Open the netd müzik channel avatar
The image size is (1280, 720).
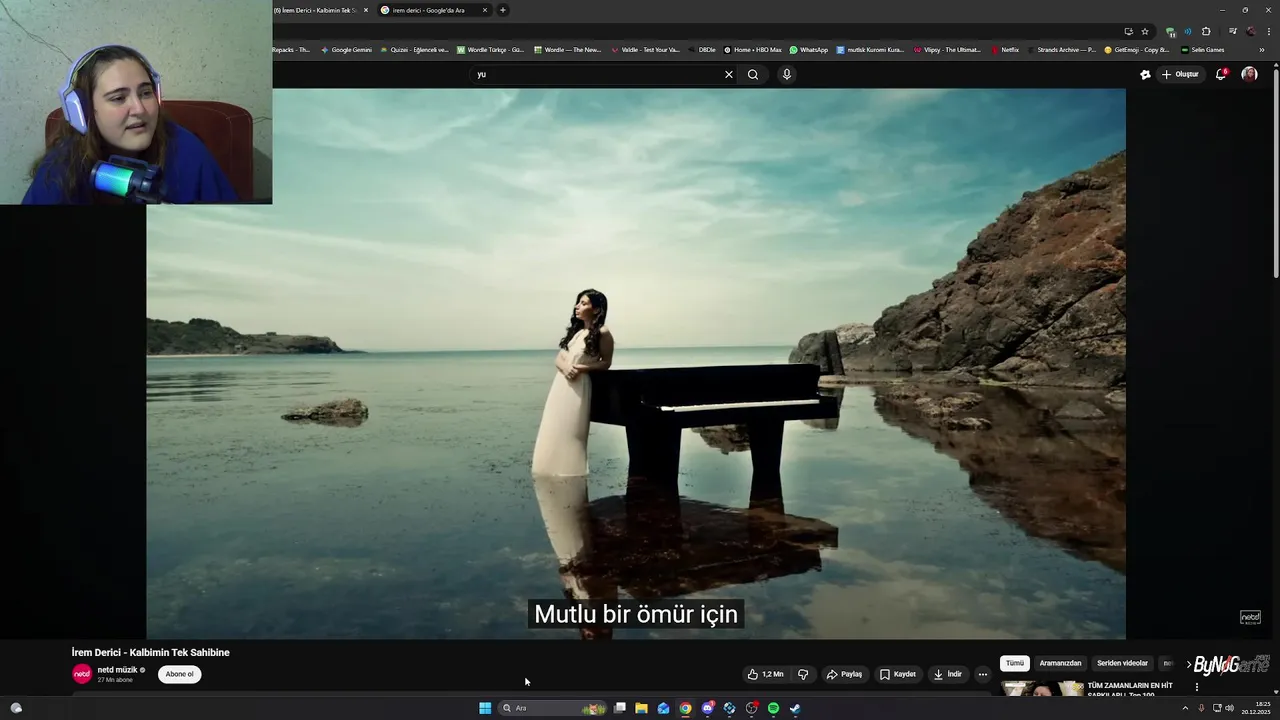coord(82,674)
